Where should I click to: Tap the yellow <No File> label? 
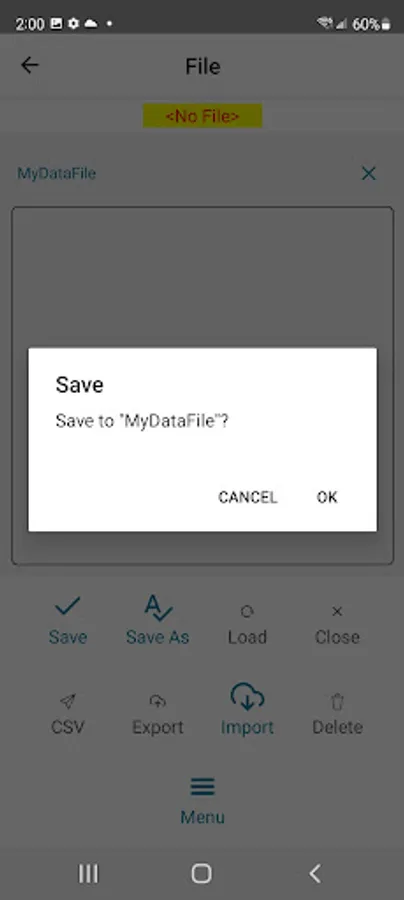(203, 116)
